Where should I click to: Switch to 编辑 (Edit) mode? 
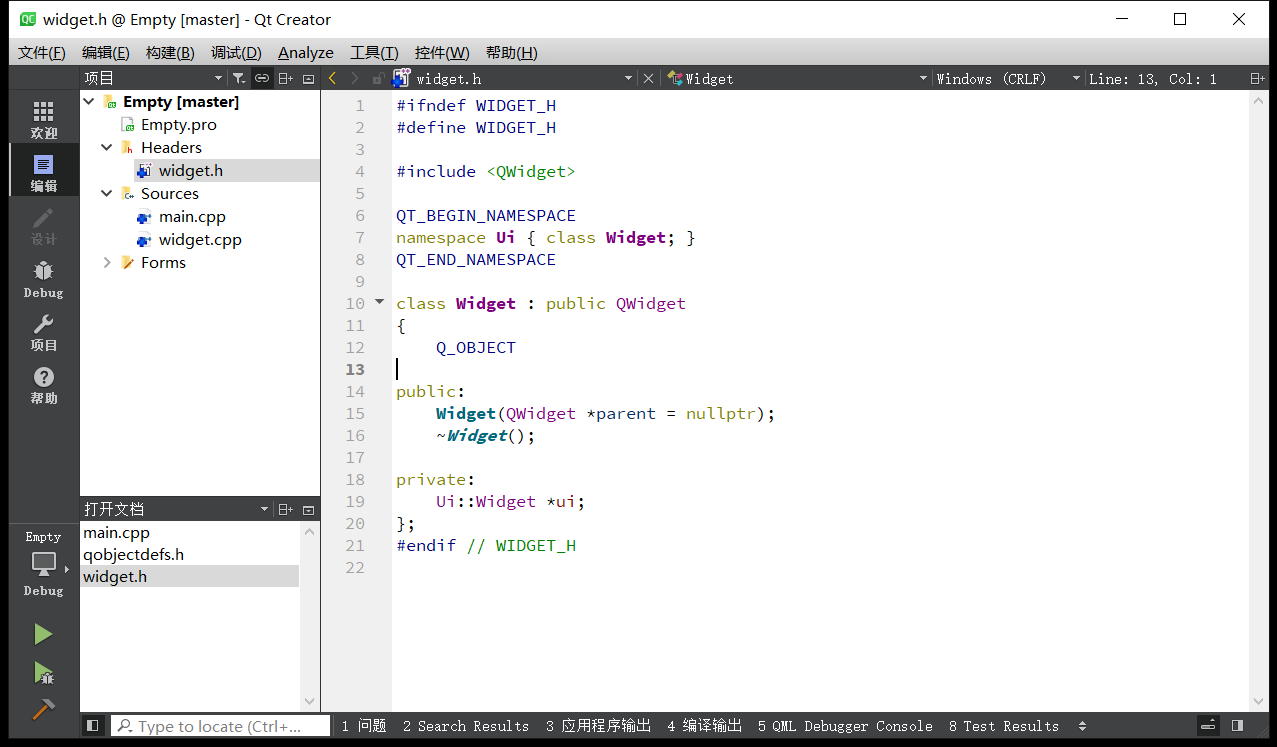click(x=43, y=172)
